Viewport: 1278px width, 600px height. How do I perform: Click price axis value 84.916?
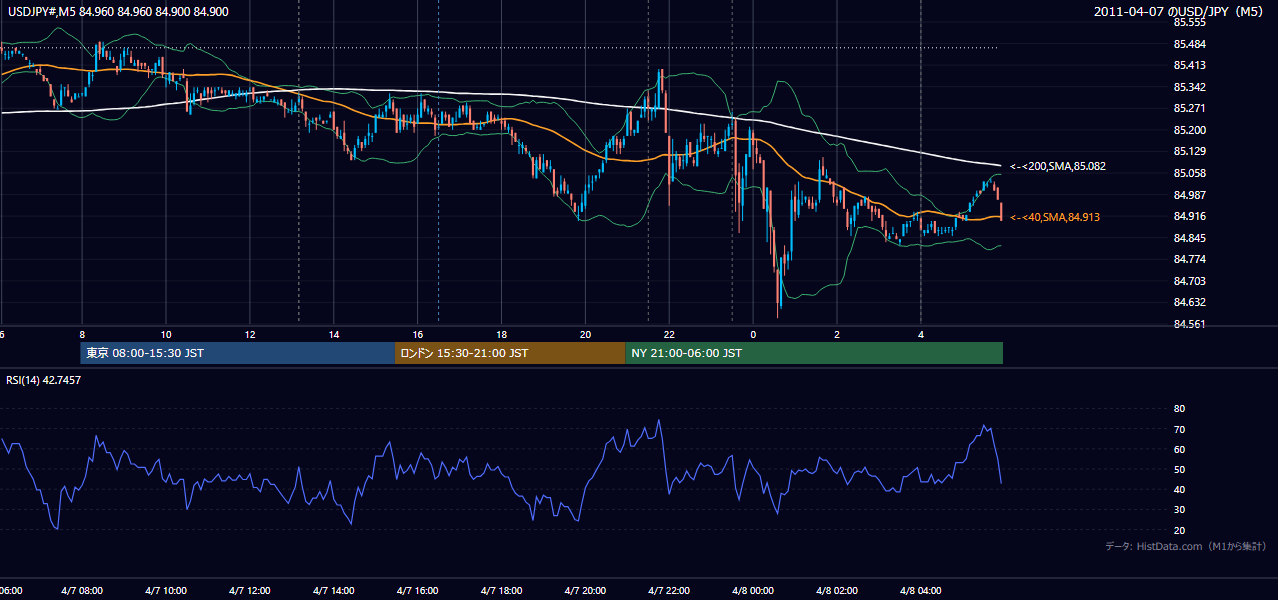pos(1189,216)
